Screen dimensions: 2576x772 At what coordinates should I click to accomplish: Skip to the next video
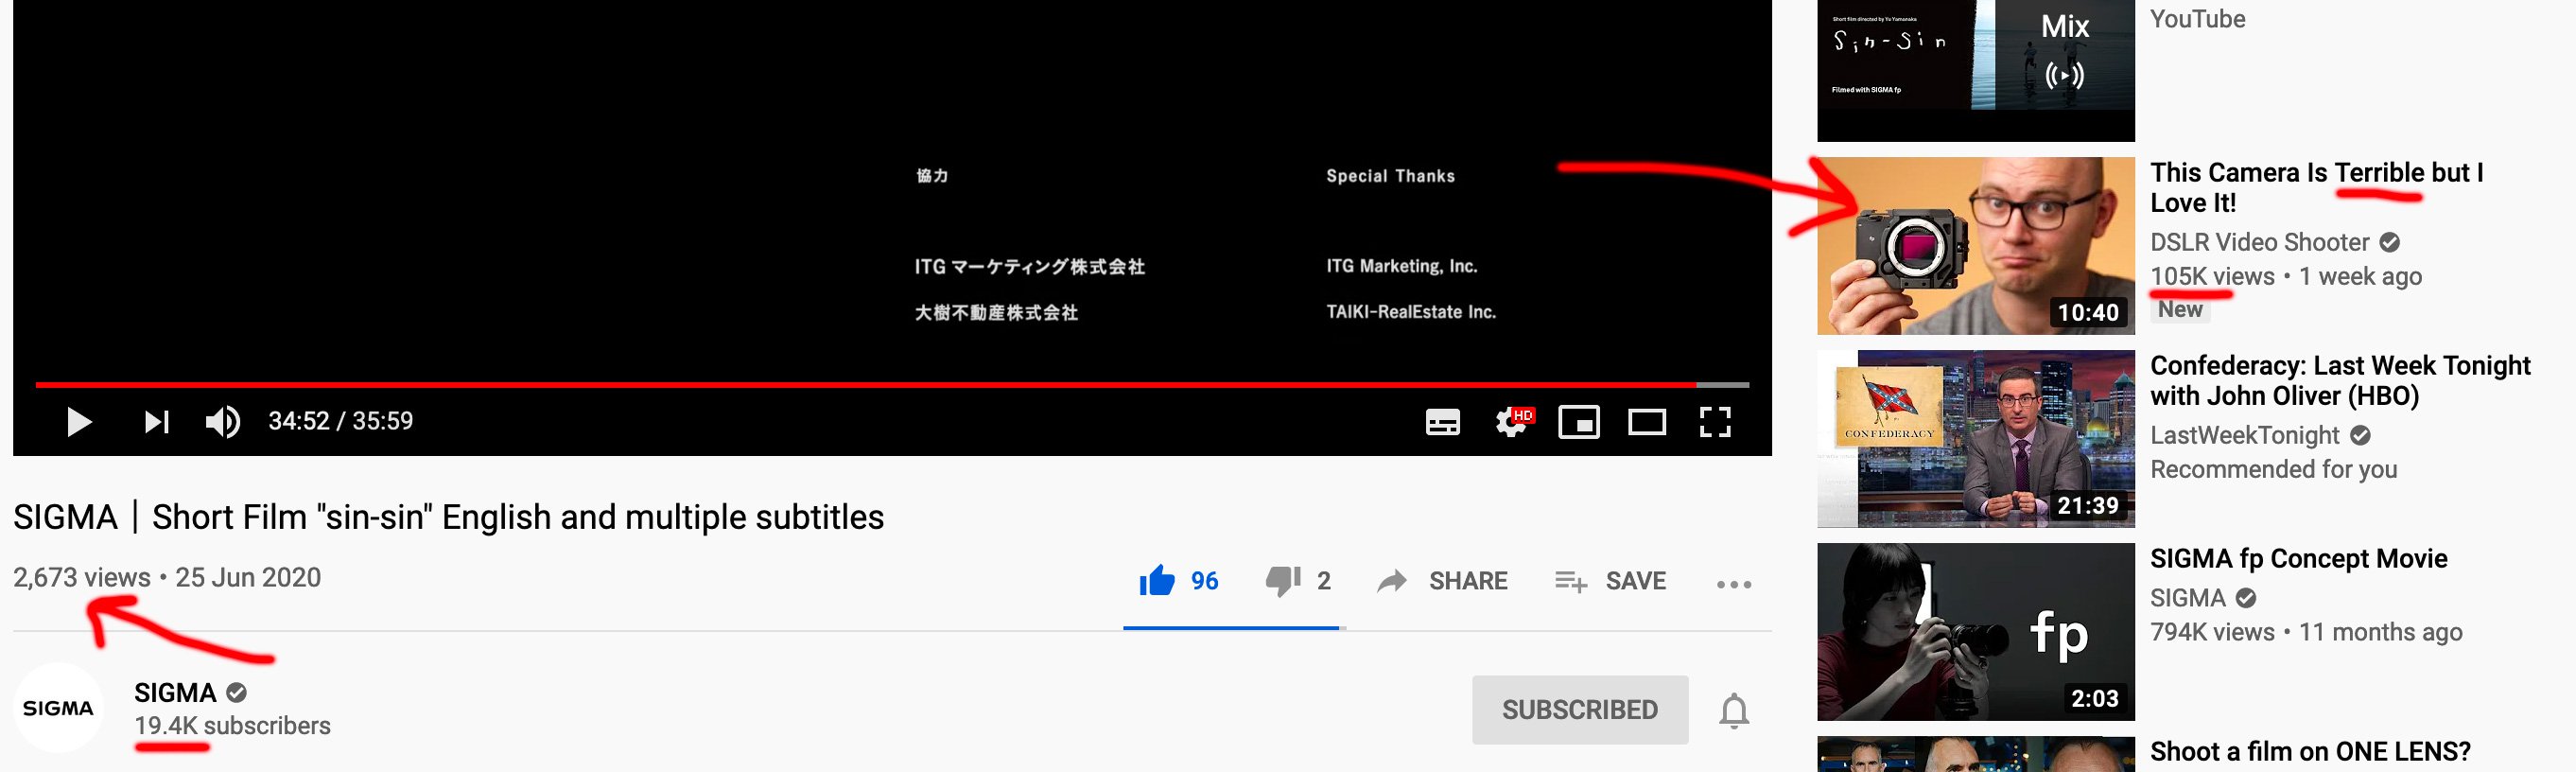click(x=157, y=422)
